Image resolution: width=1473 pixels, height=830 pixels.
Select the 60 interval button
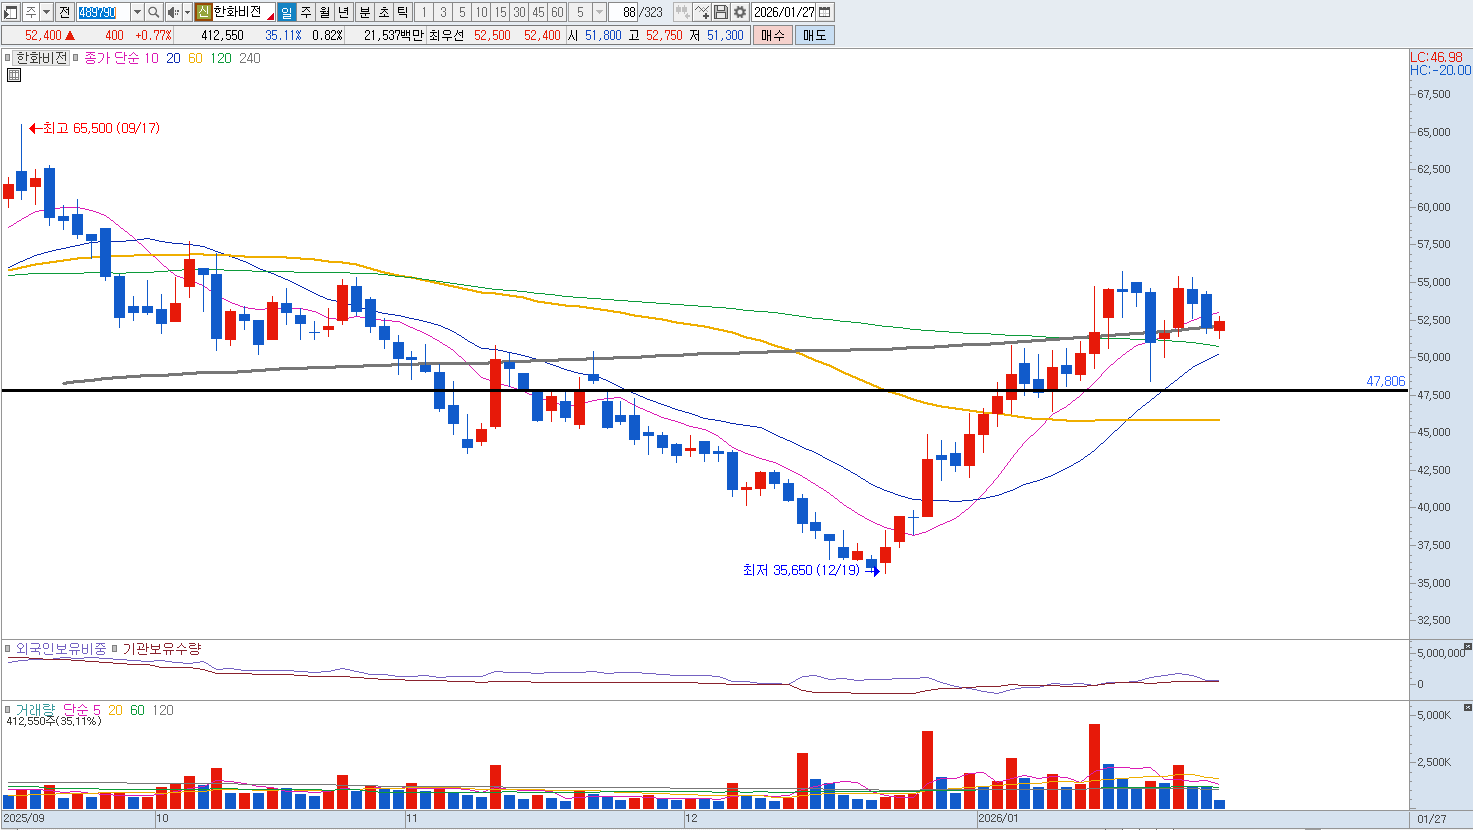[x=557, y=12]
